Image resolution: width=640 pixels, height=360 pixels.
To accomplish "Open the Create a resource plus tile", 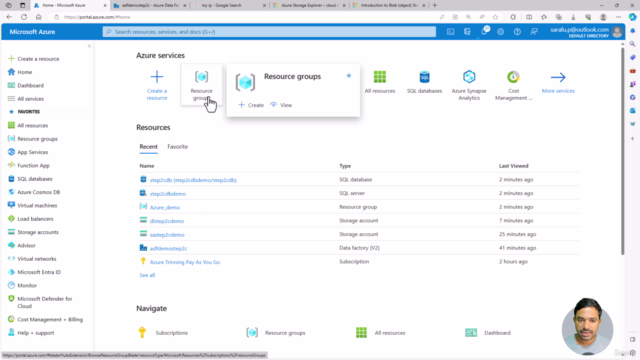I will 157,85.
